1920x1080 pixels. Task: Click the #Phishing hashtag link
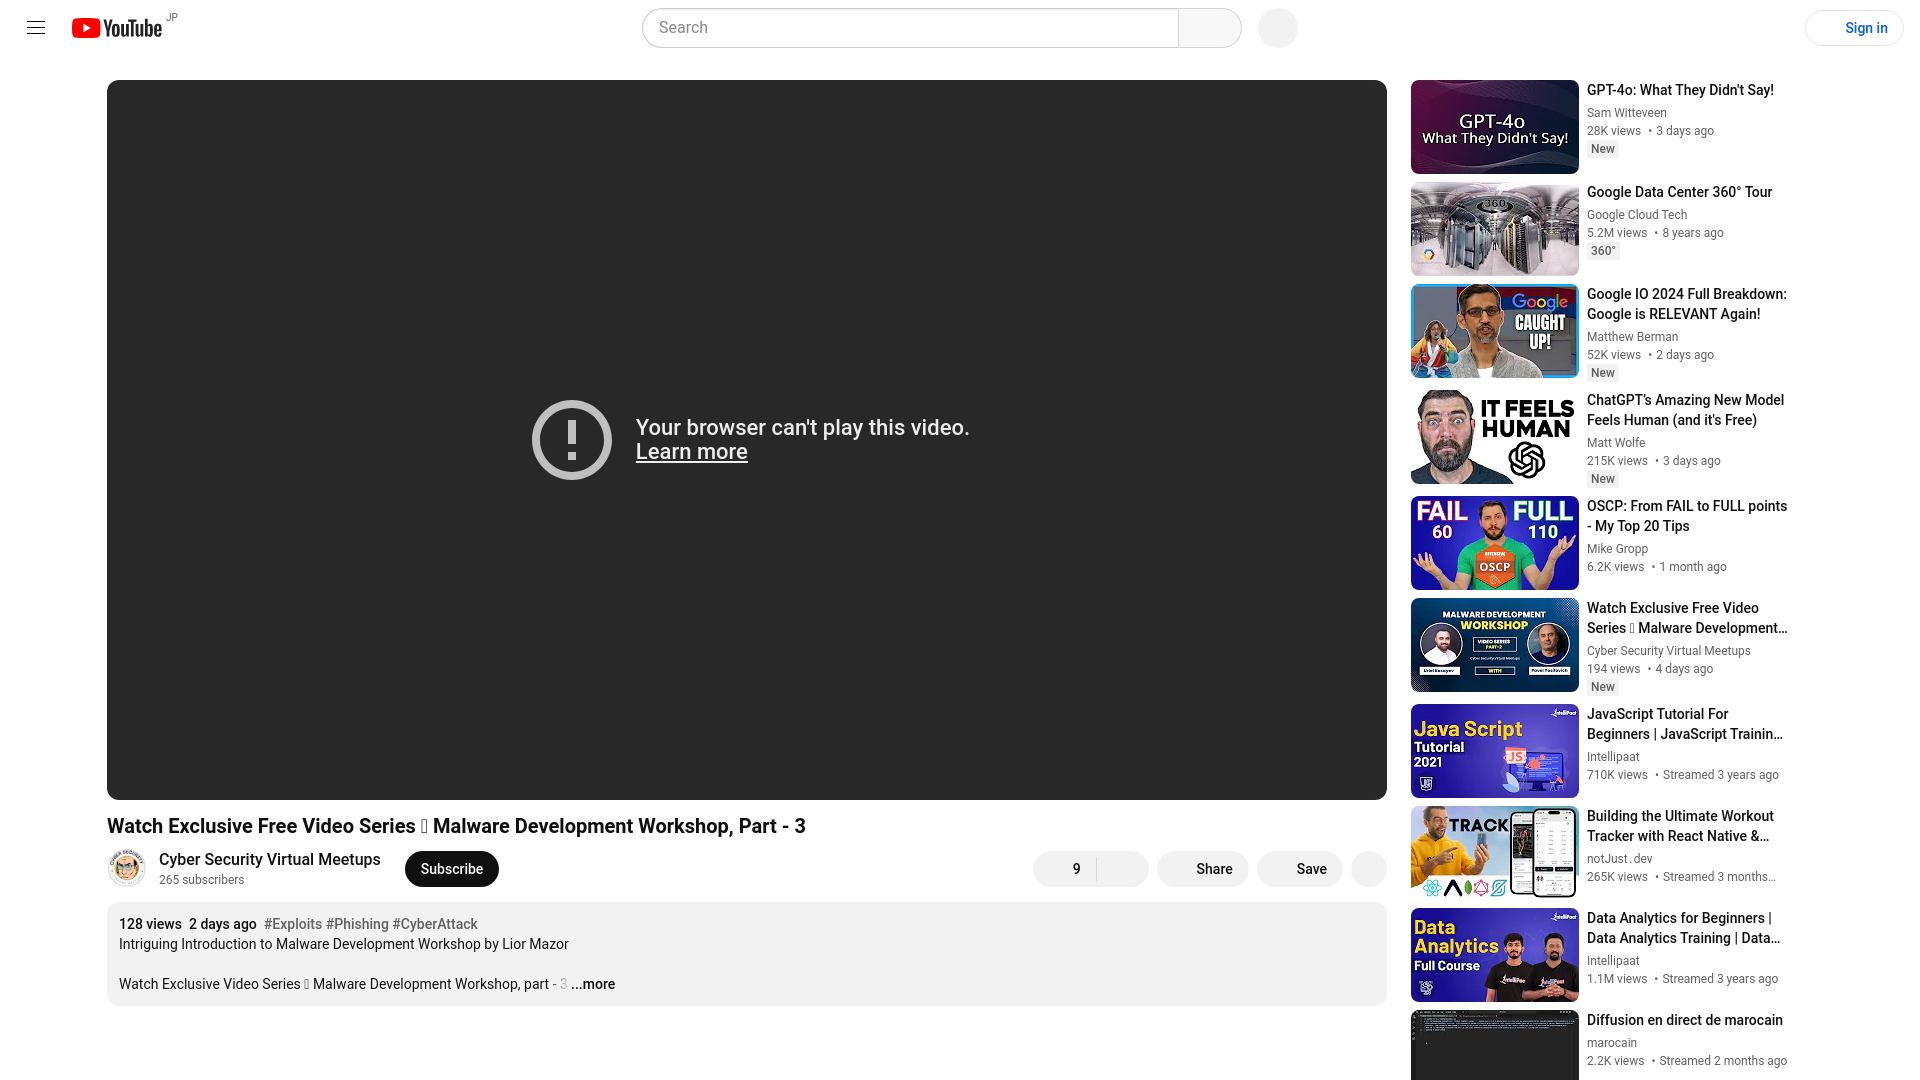356,923
